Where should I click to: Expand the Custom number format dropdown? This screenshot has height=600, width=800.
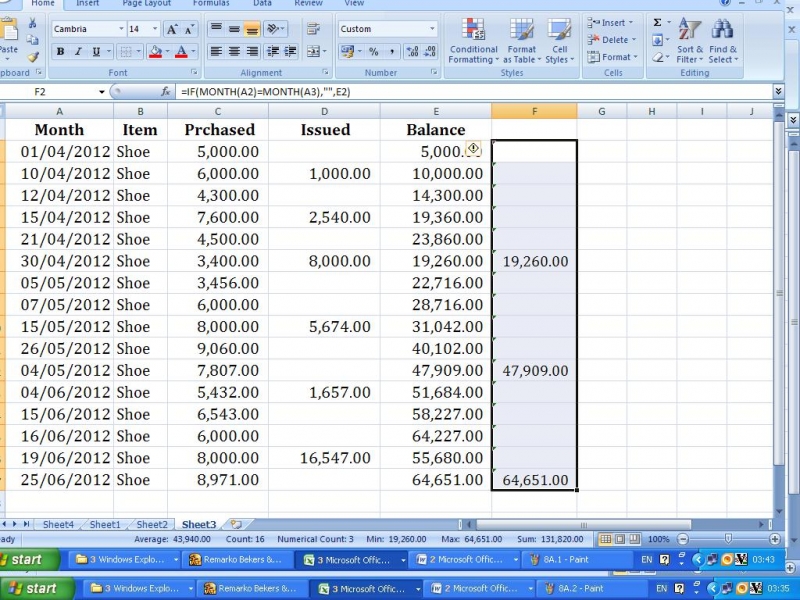coord(432,30)
